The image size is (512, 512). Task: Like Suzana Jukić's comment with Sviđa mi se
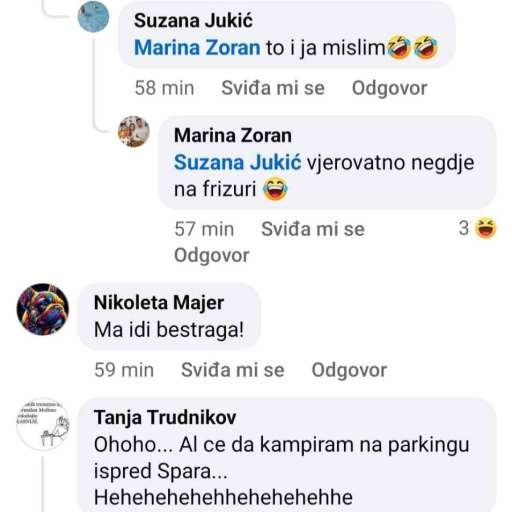tap(273, 88)
